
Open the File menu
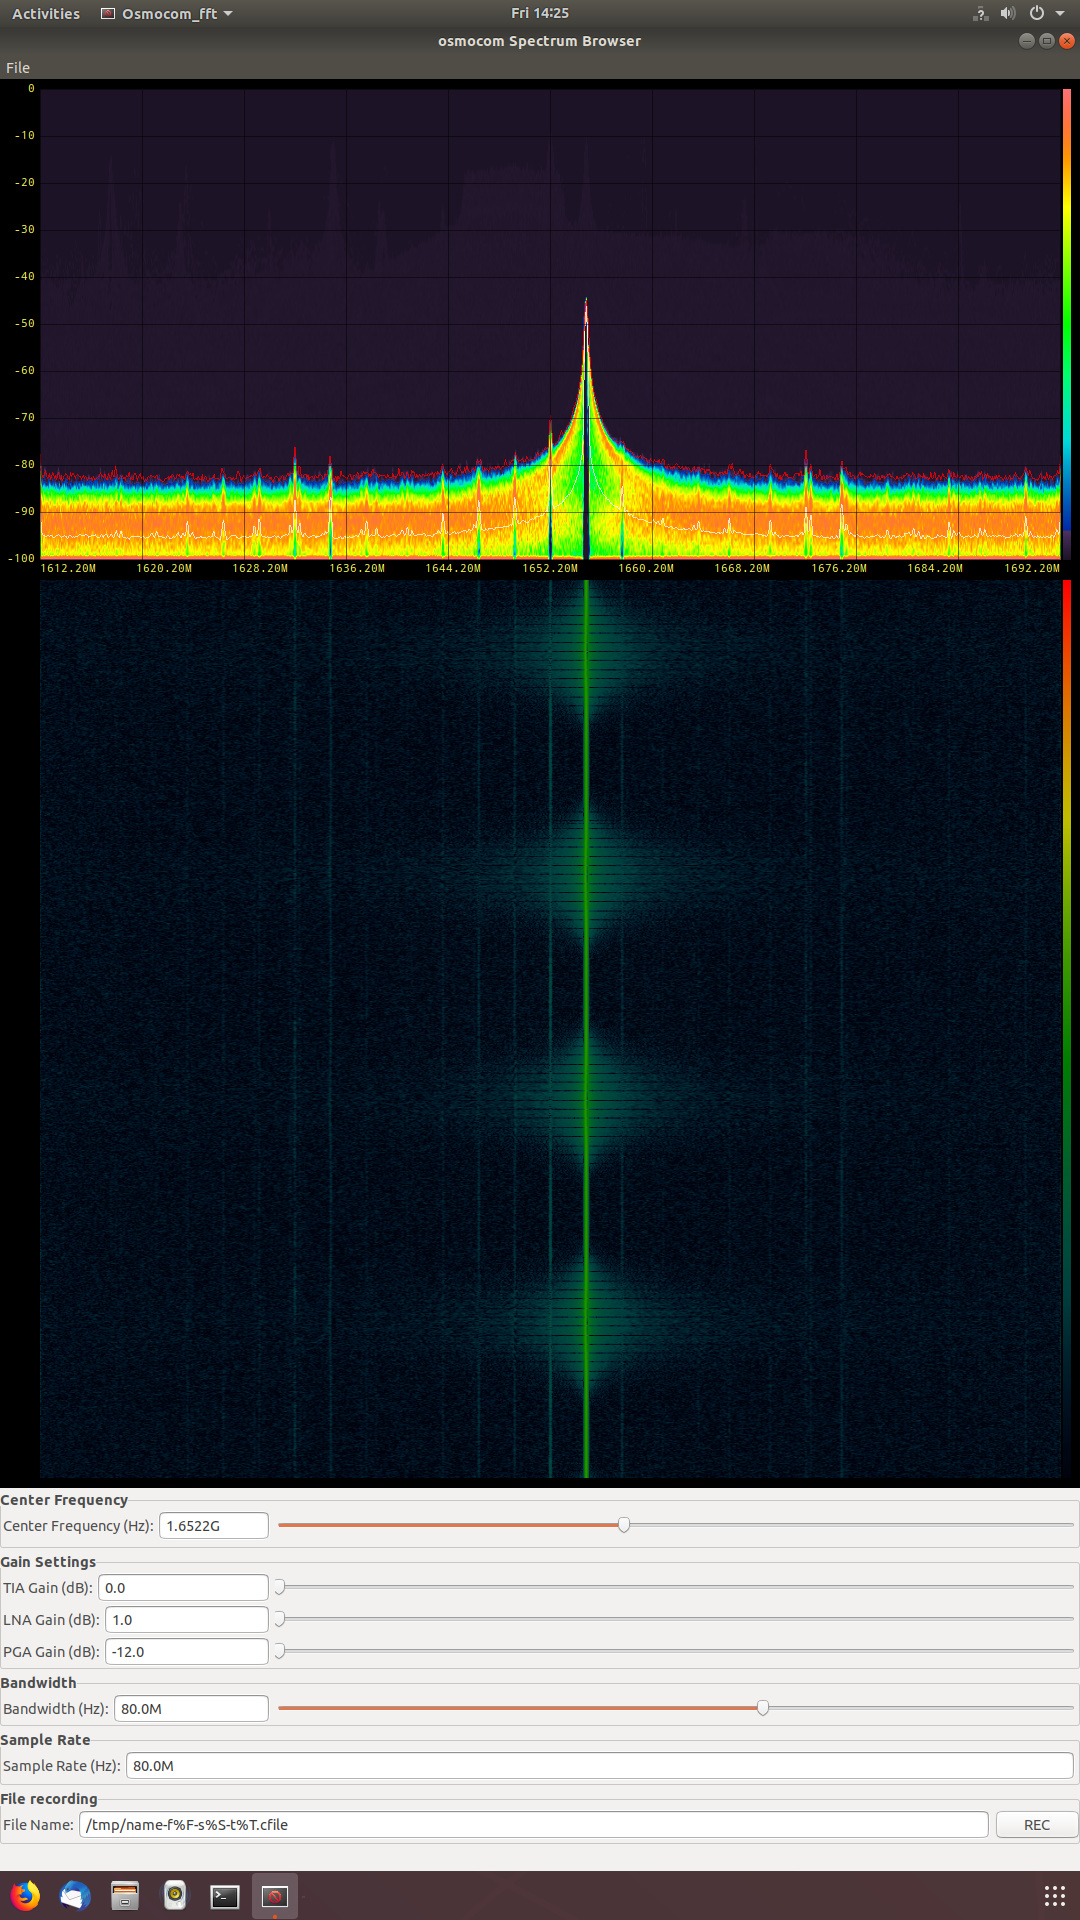[x=18, y=68]
